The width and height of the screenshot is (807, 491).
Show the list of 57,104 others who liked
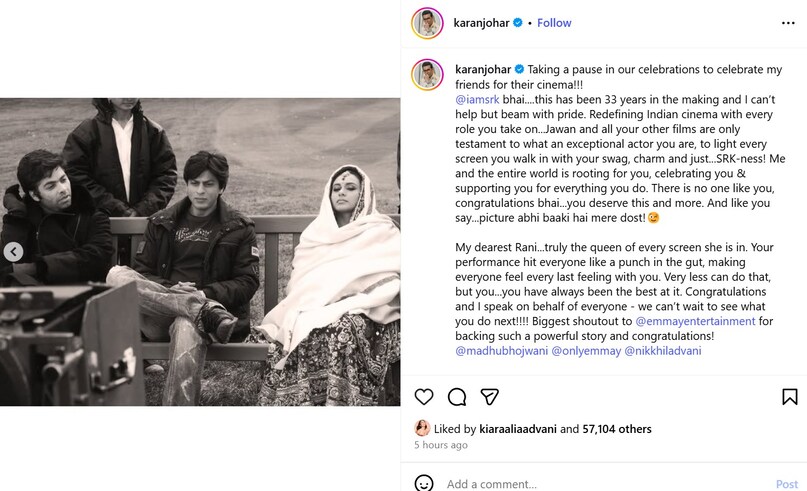616,429
